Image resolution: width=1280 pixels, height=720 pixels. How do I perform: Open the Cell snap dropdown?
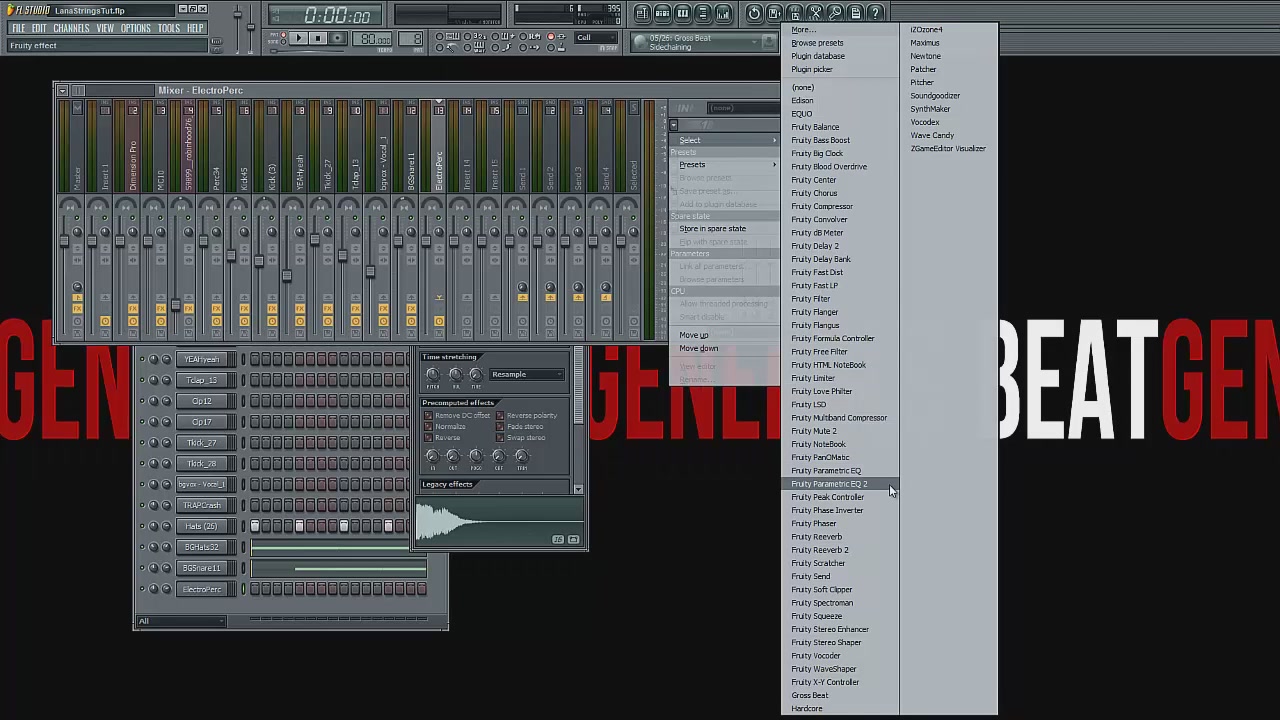597,38
